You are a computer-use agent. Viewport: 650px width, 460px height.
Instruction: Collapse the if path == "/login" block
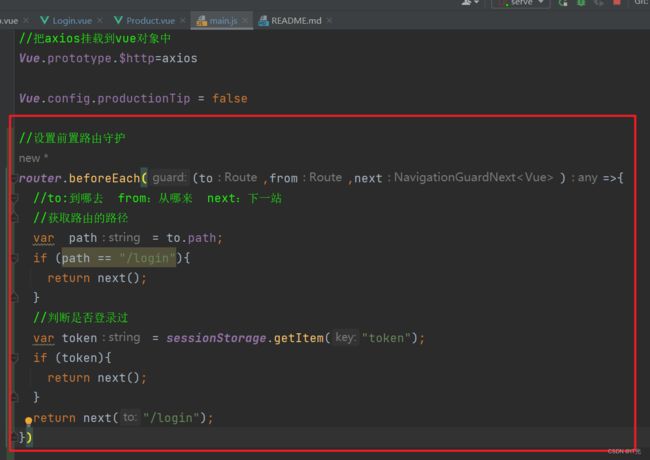point(14,258)
